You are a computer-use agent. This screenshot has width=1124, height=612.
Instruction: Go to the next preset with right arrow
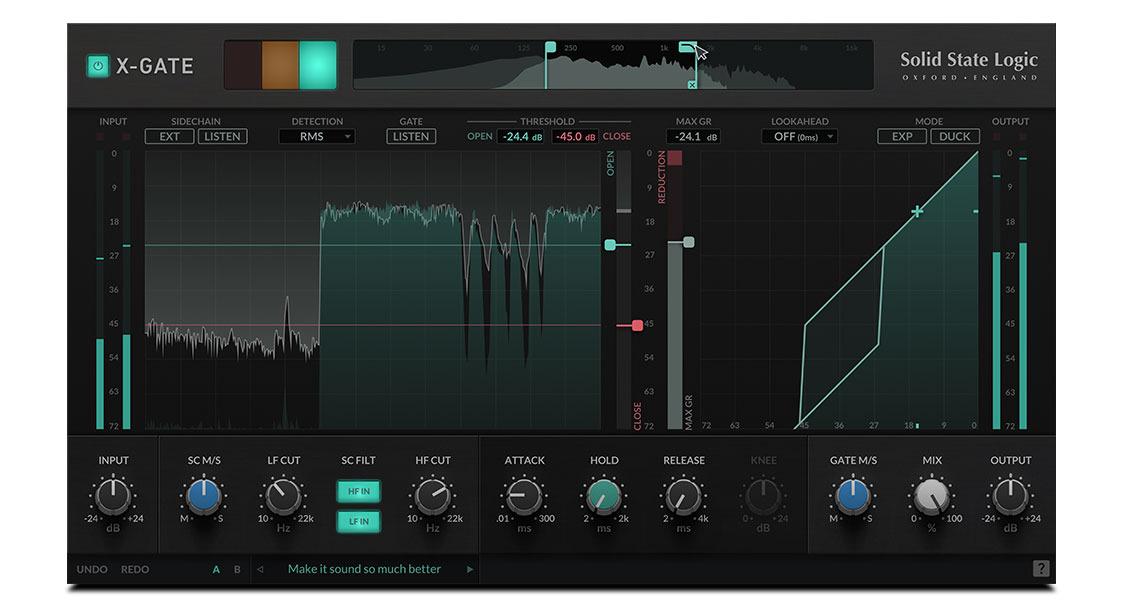point(470,569)
